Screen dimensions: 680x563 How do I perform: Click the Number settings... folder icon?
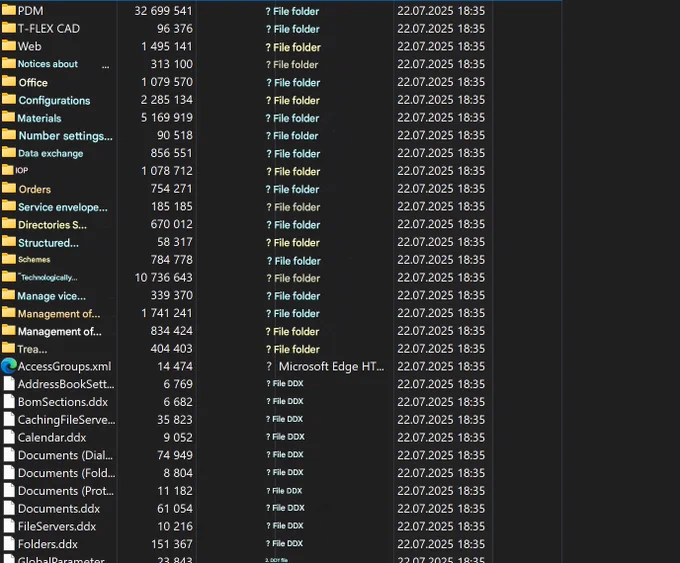tap(9, 134)
